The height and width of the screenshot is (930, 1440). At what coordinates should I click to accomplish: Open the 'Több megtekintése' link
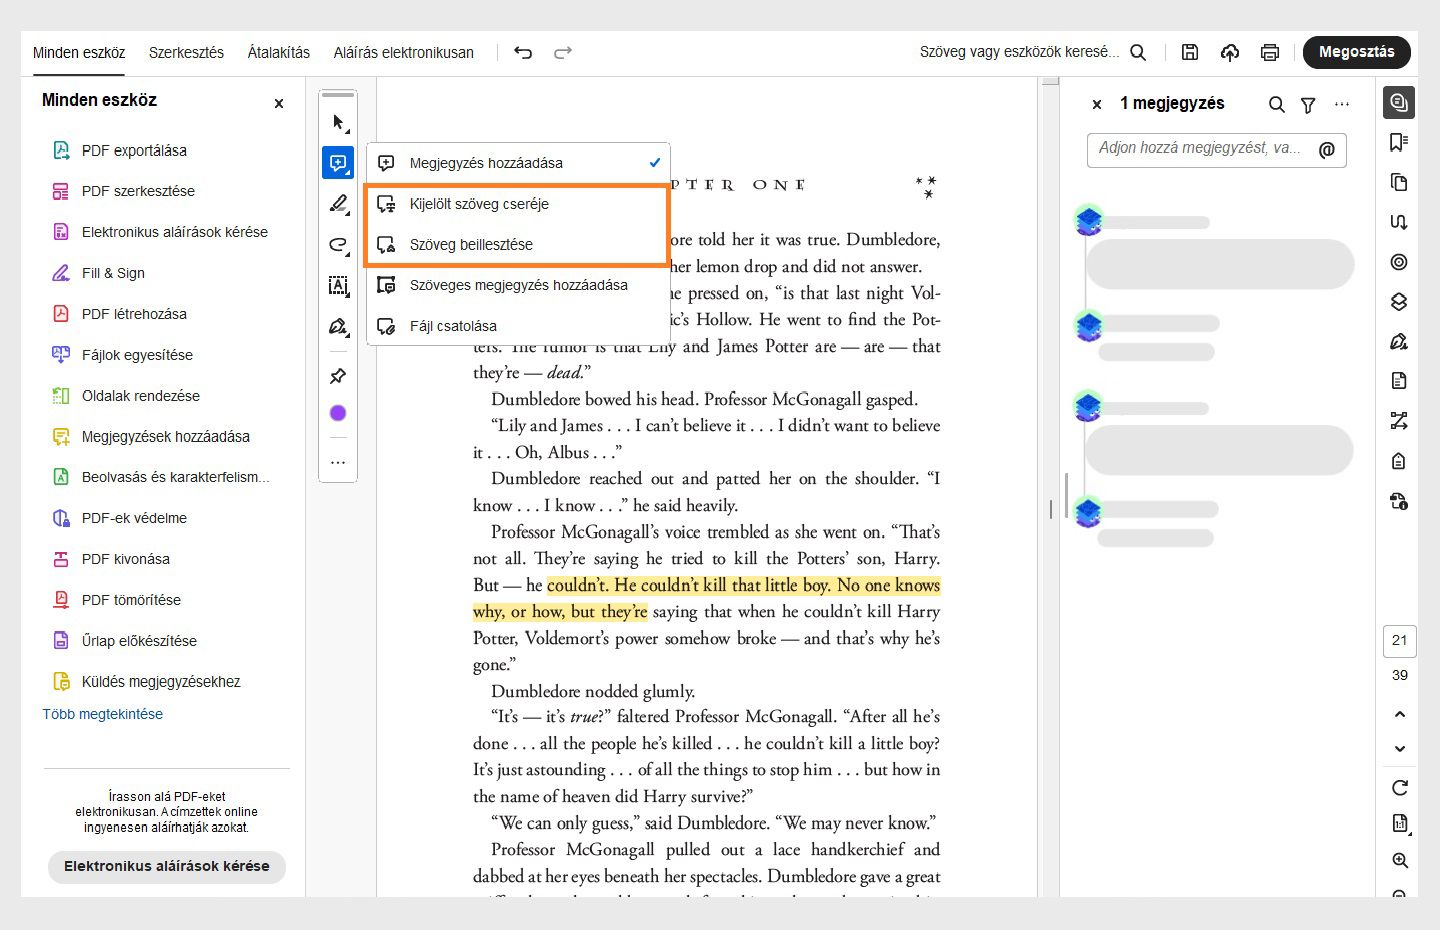[102, 714]
